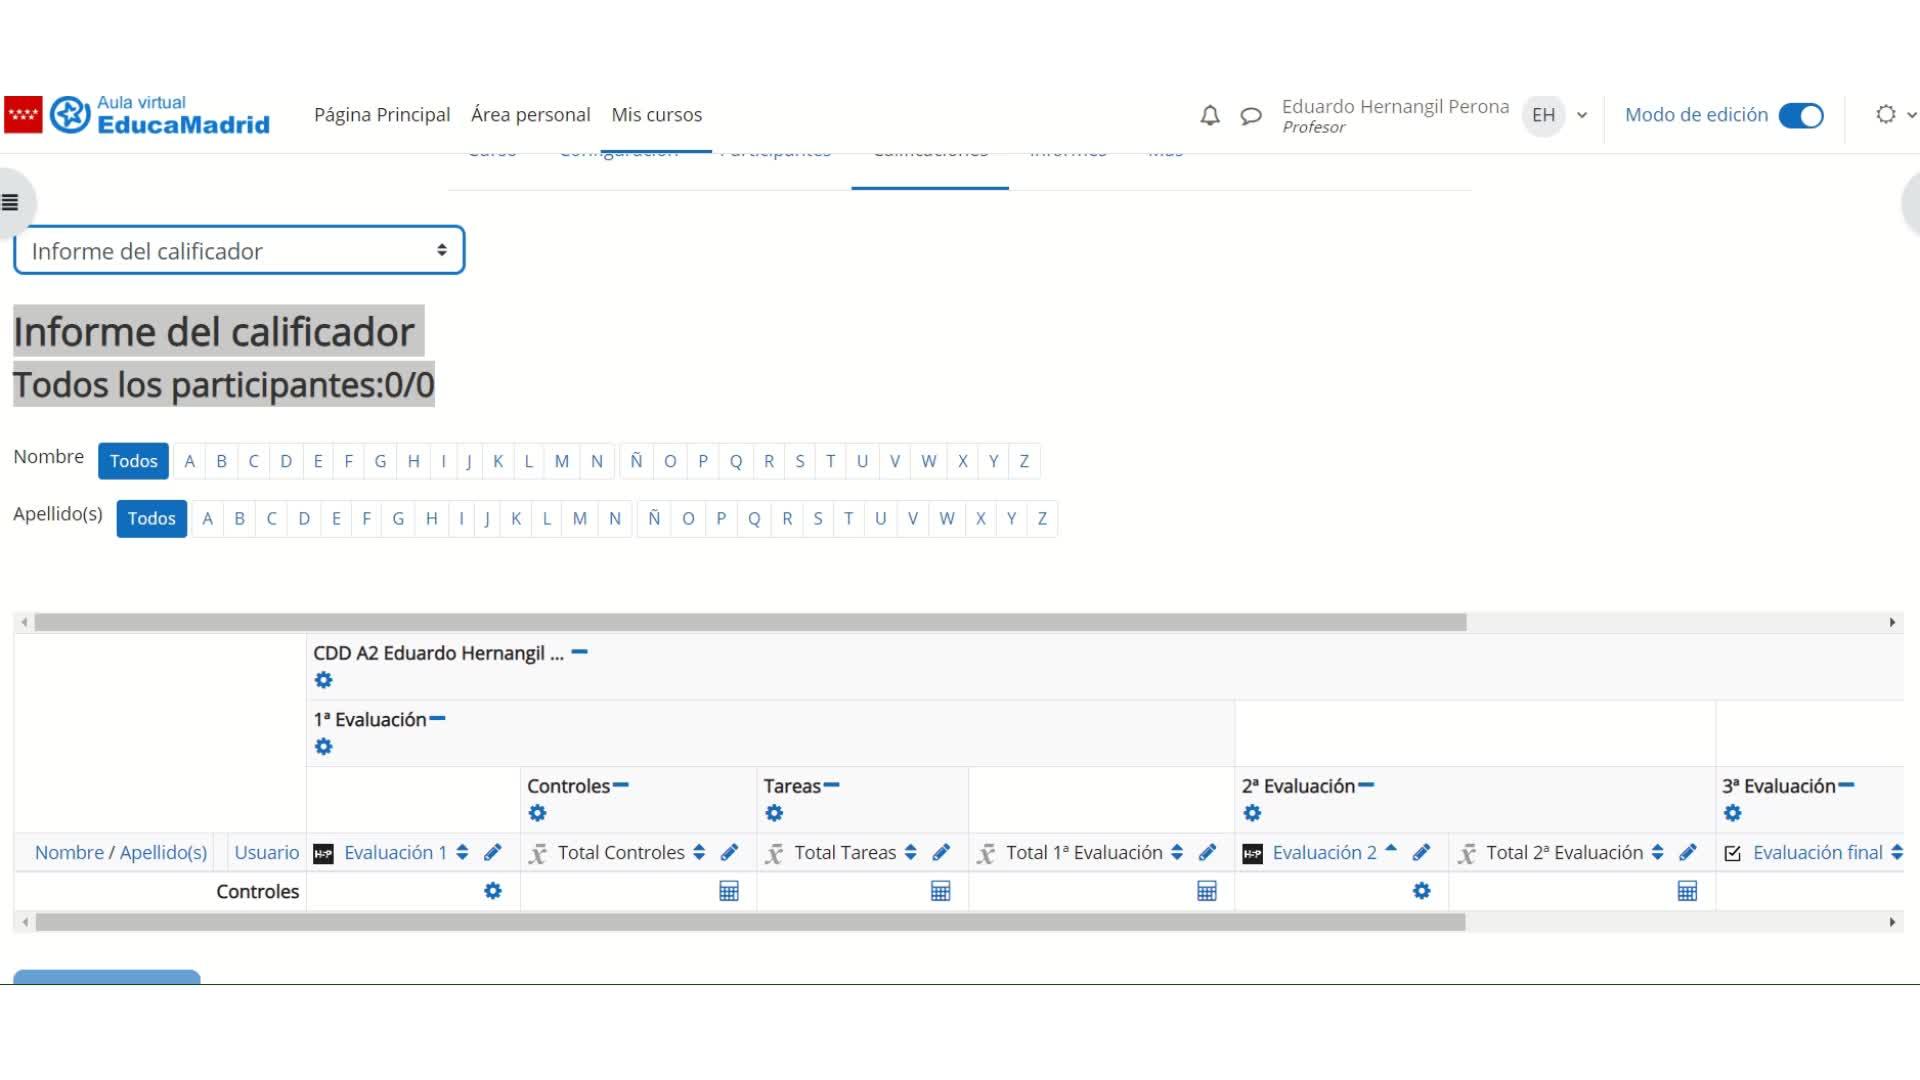Toggle the Modo de edición switch
Screen dimensions: 1920x1080
(x=1801, y=116)
